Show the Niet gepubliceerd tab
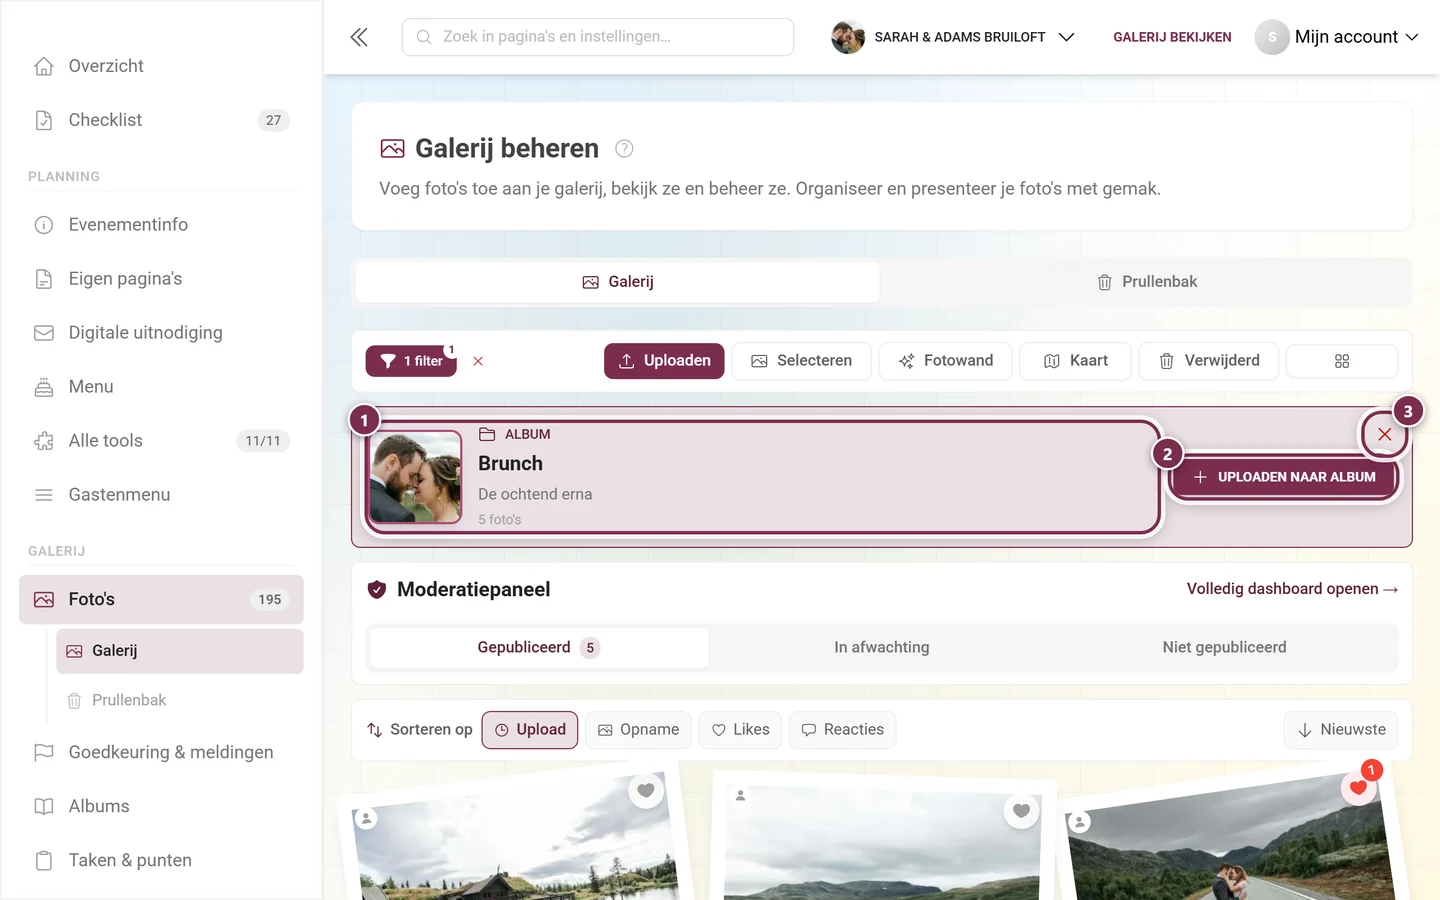1440x900 pixels. pyautogui.click(x=1224, y=648)
